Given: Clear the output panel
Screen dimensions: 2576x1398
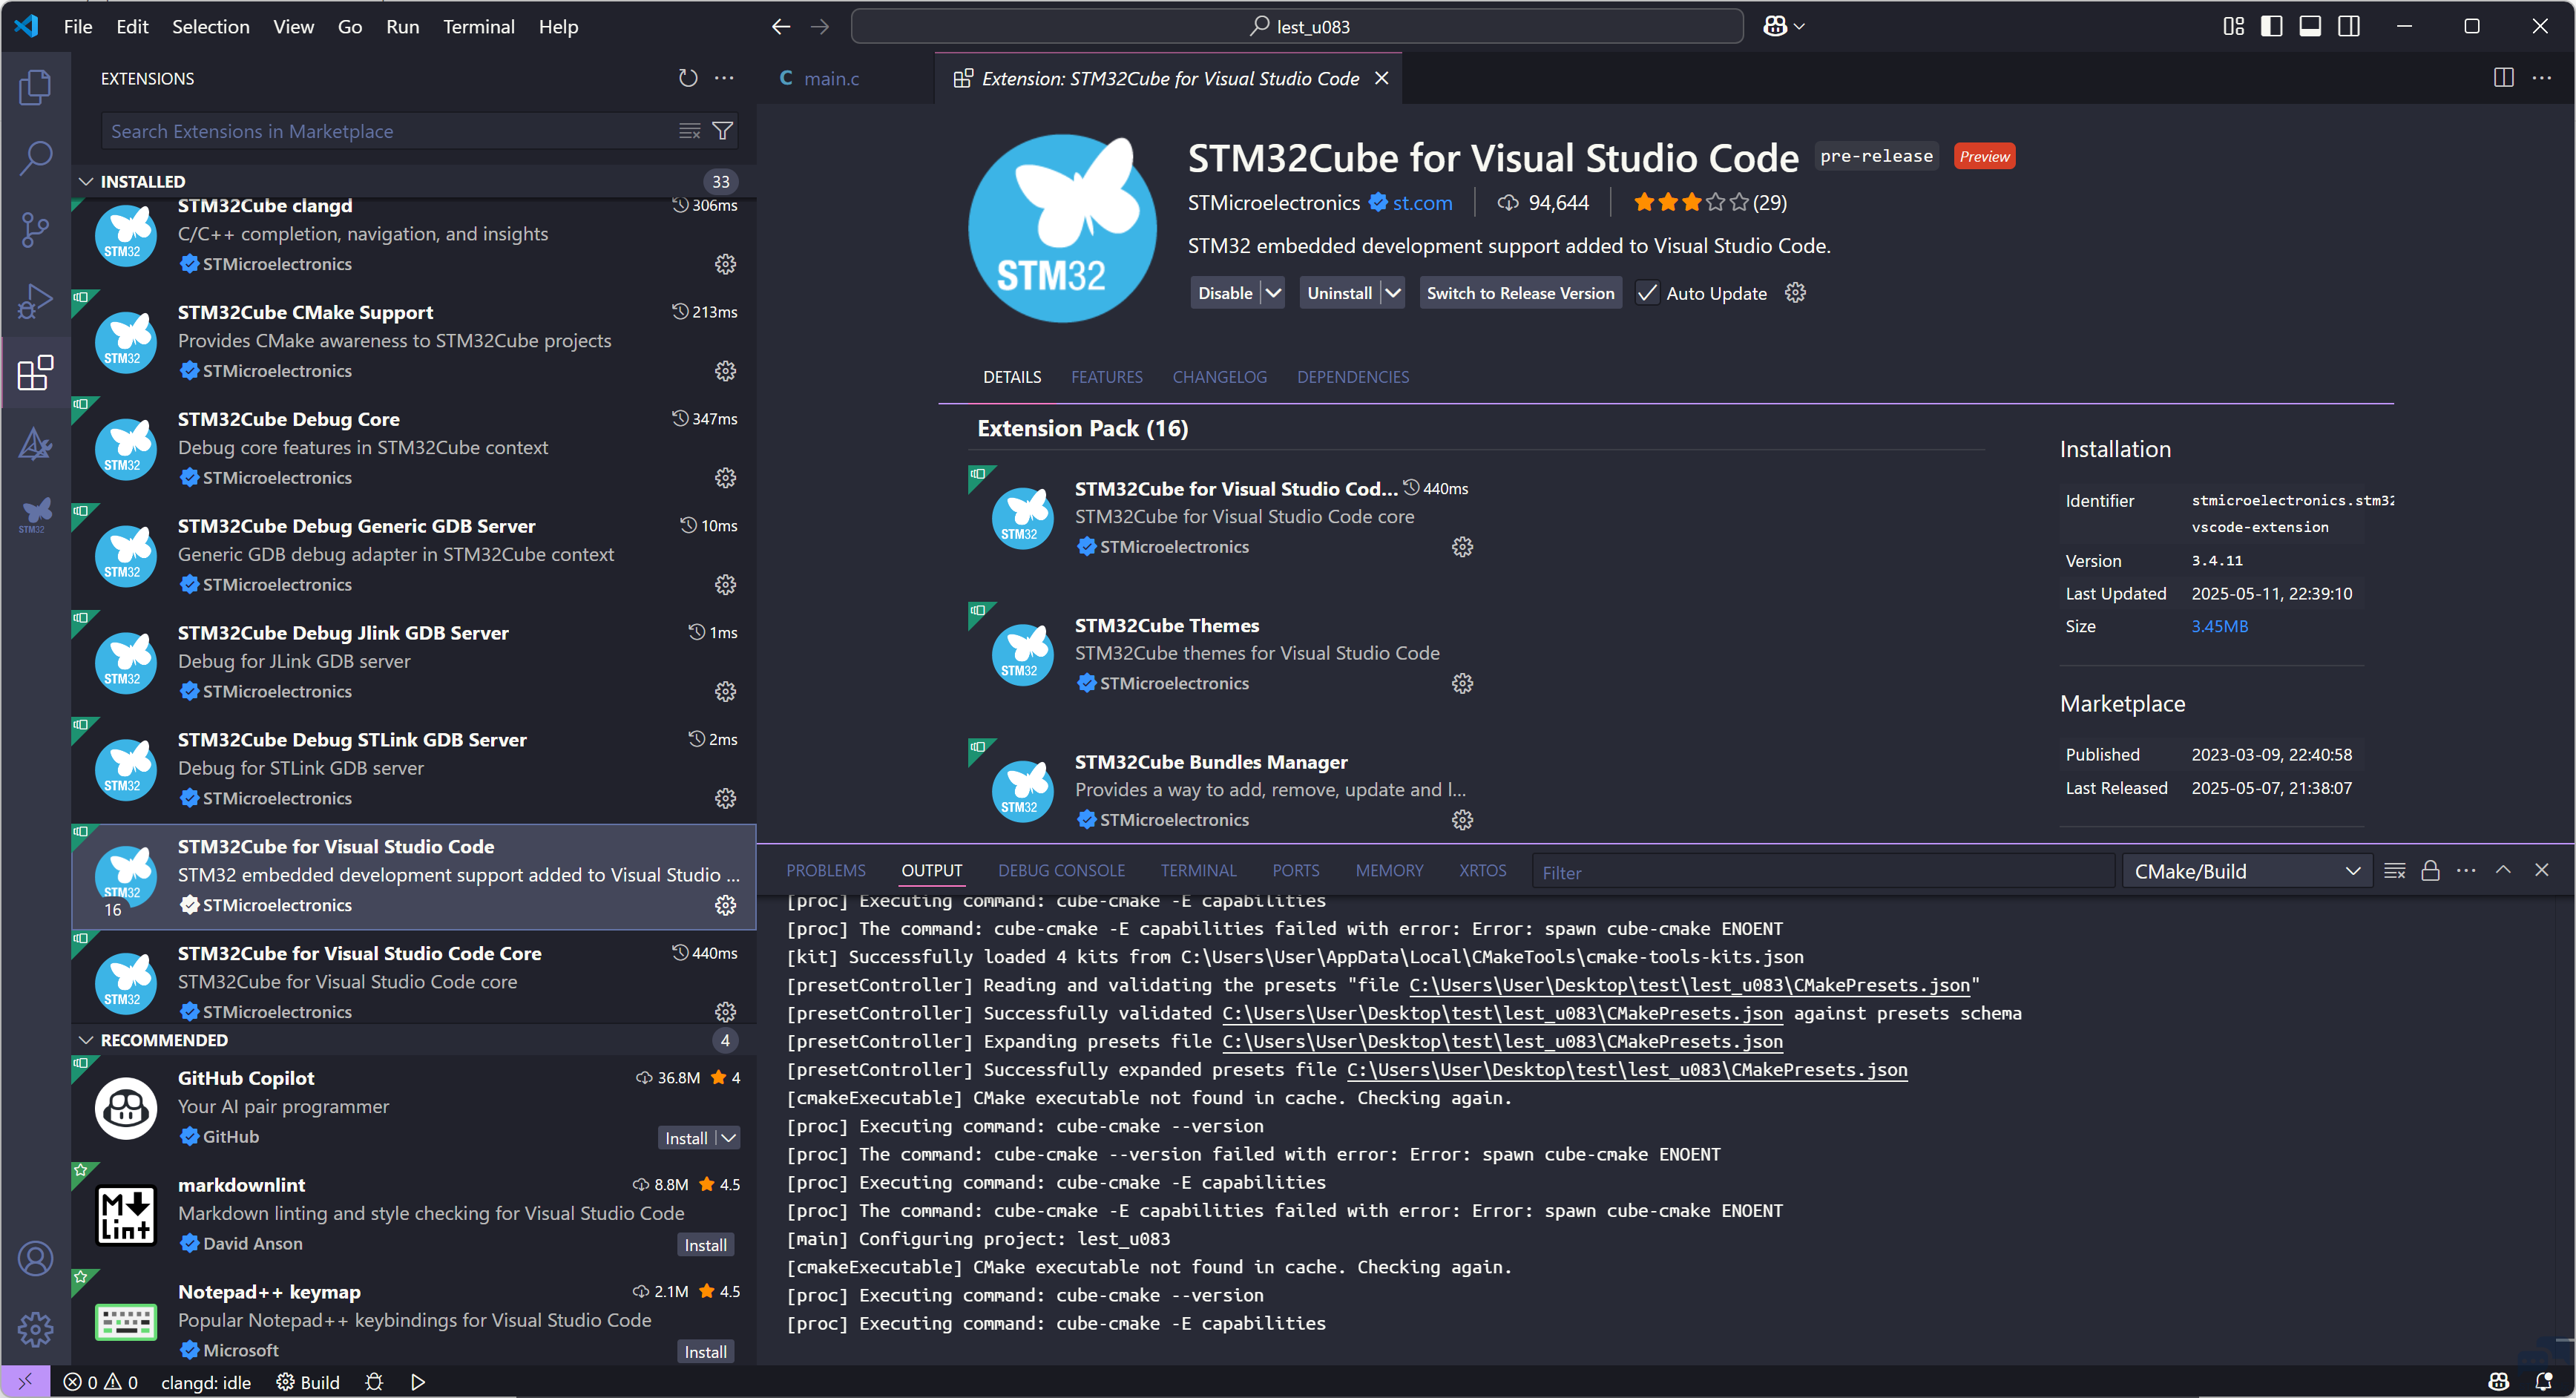Looking at the screenshot, I should coord(2395,871).
